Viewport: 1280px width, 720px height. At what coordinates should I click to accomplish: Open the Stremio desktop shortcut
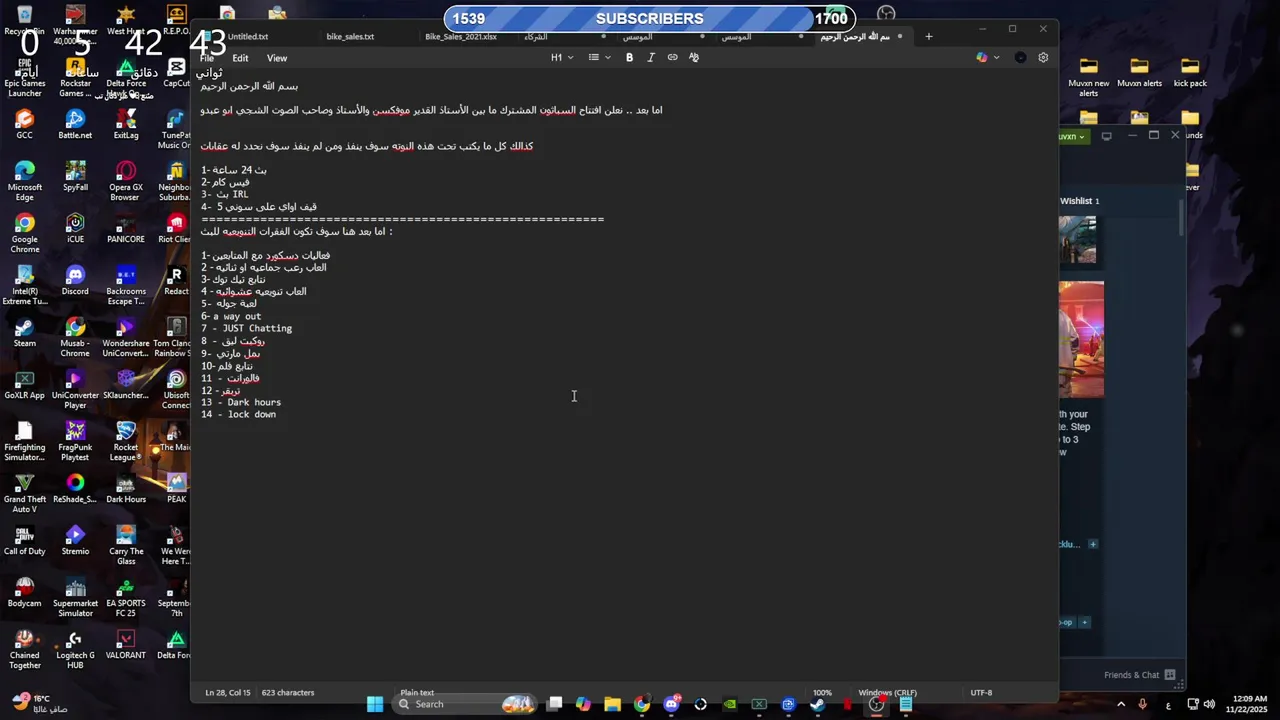75,540
